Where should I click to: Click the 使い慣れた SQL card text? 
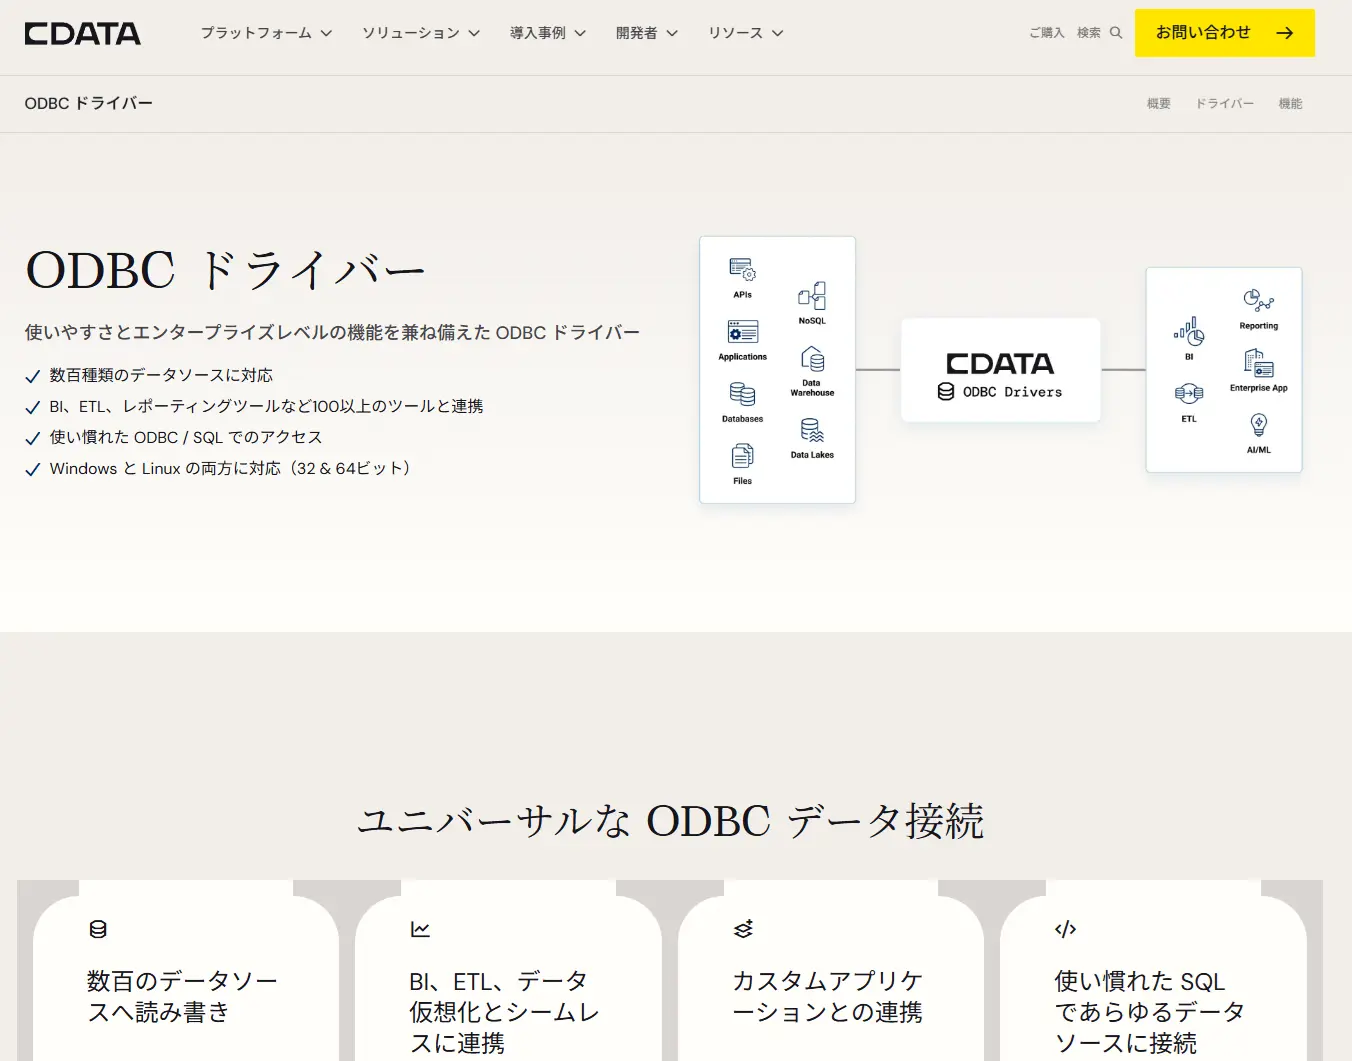coord(1150,1012)
